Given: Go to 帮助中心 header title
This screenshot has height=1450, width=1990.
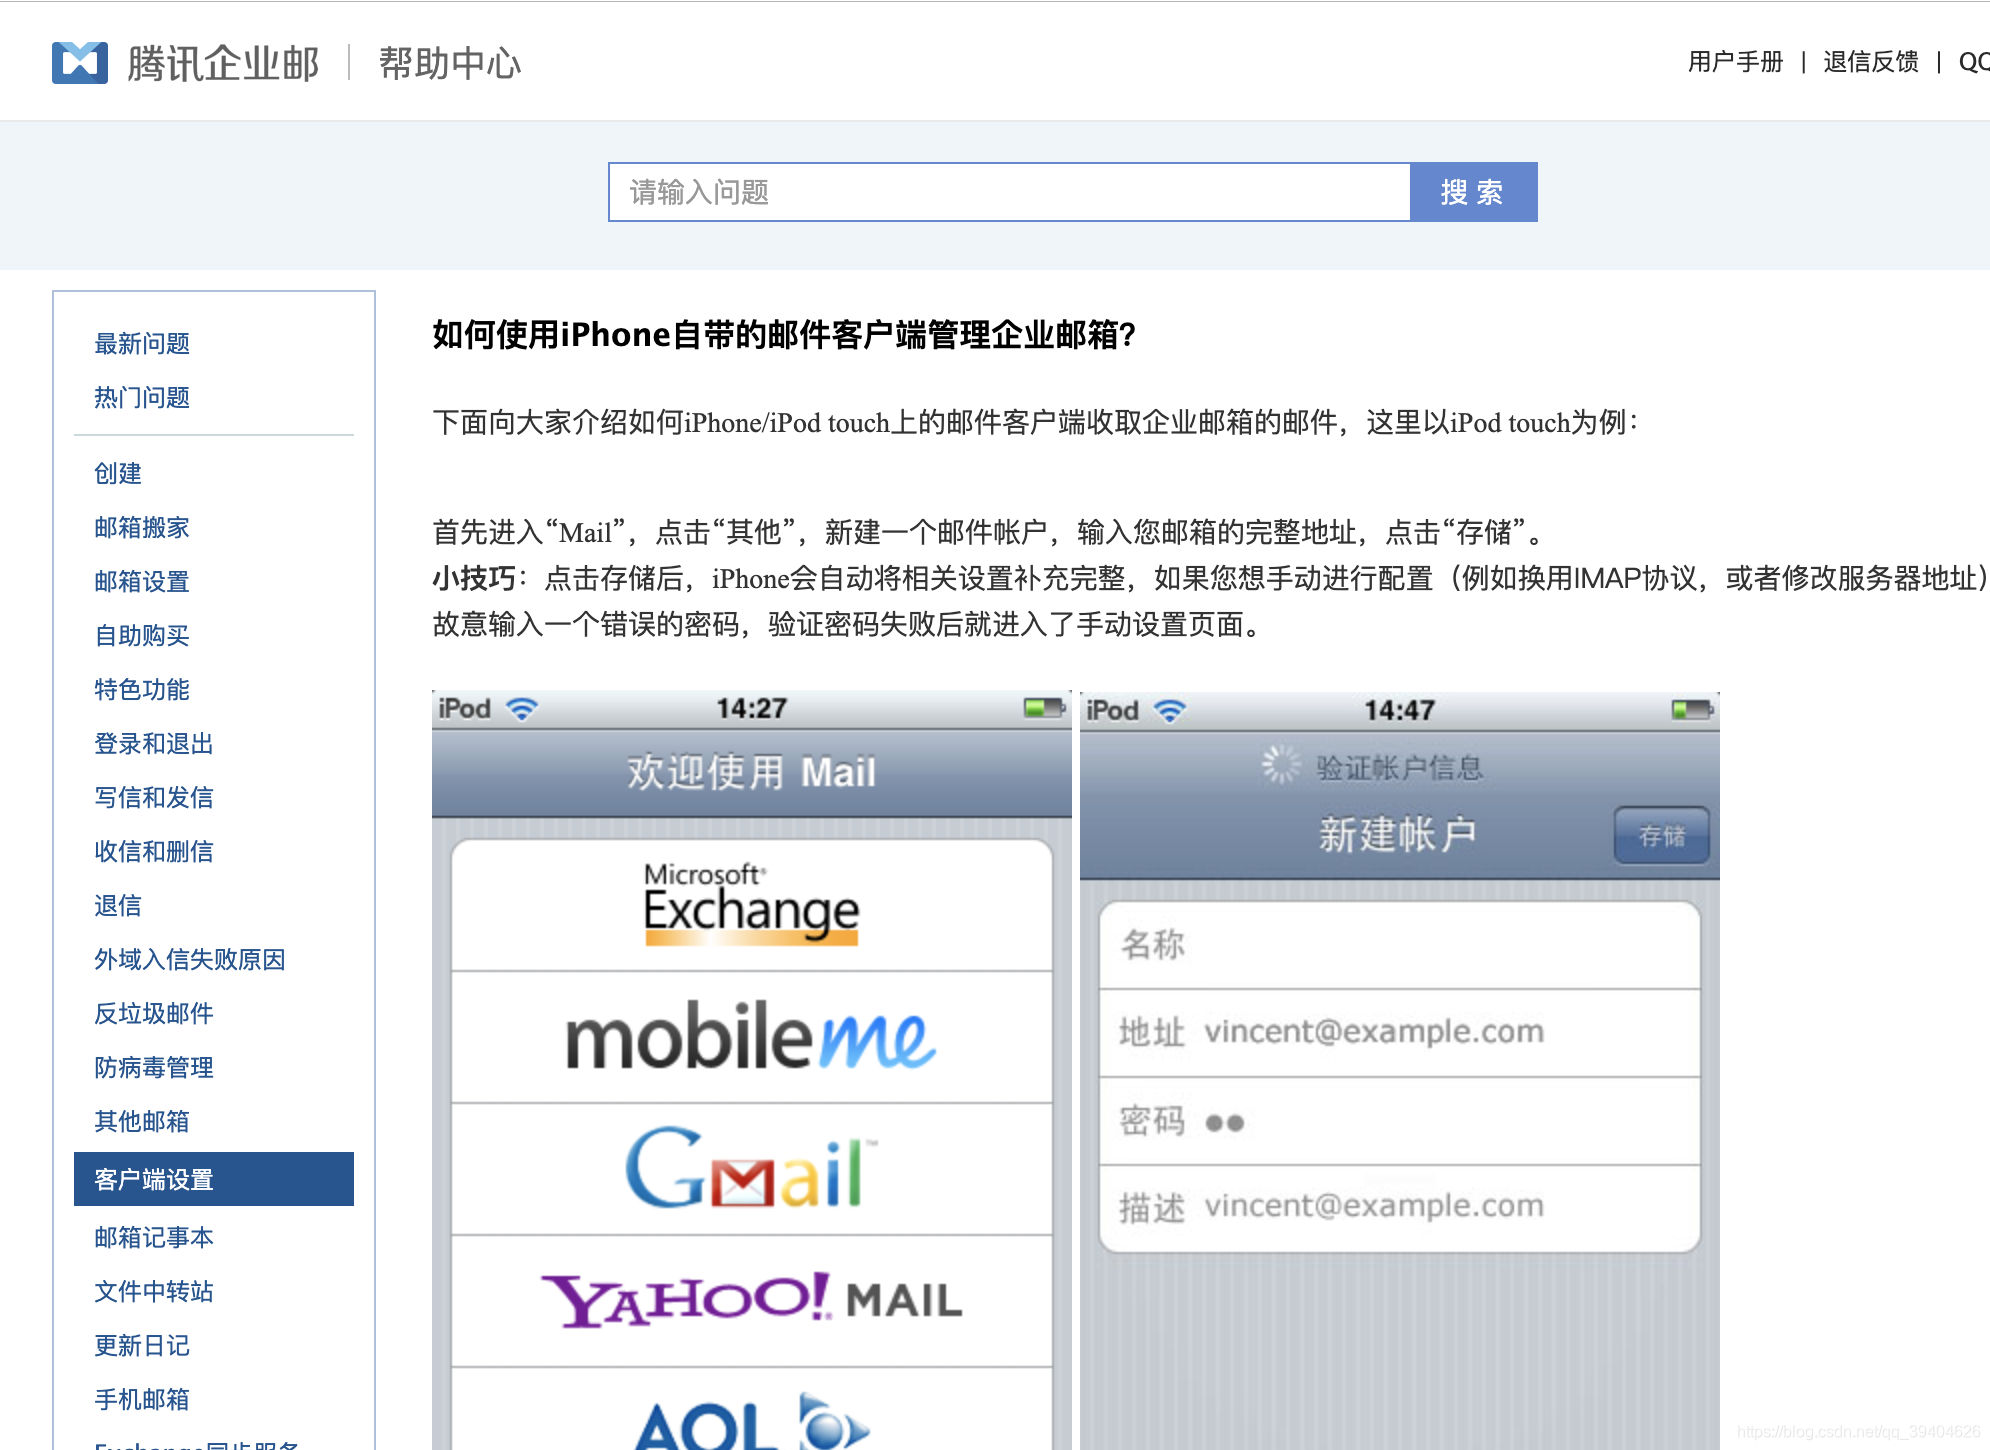Looking at the screenshot, I should click(450, 63).
